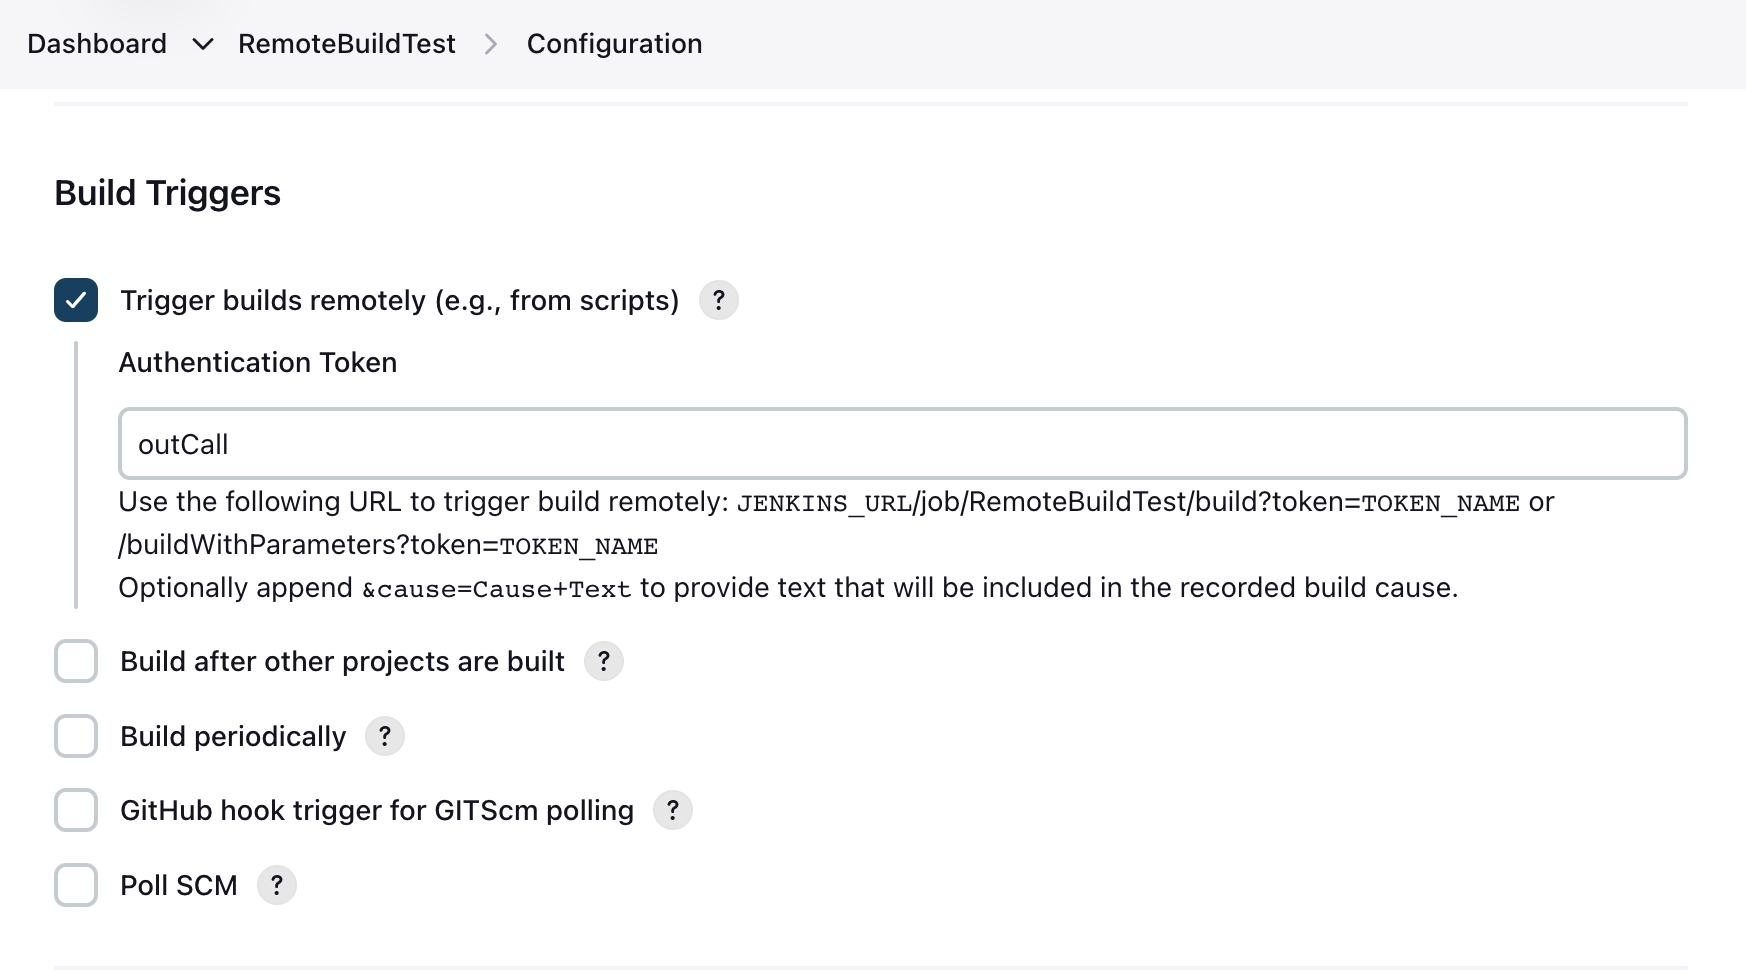Open help for Trigger builds remotely
This screenshot has width=1746, height=970.
tap(718, 300)
